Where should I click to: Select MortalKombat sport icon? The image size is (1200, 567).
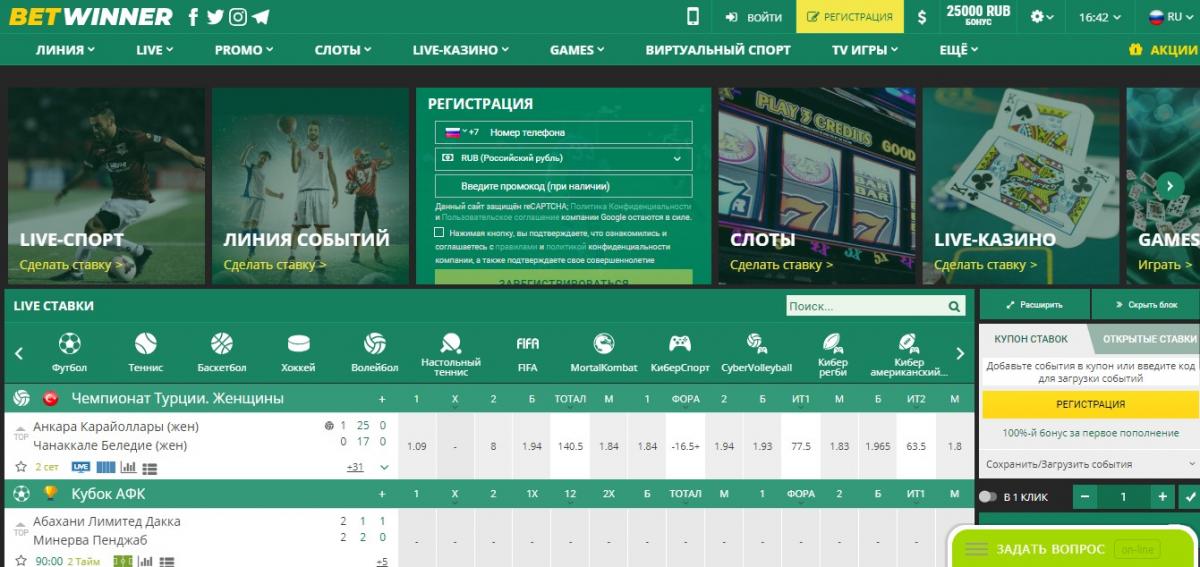coord(604,344)
